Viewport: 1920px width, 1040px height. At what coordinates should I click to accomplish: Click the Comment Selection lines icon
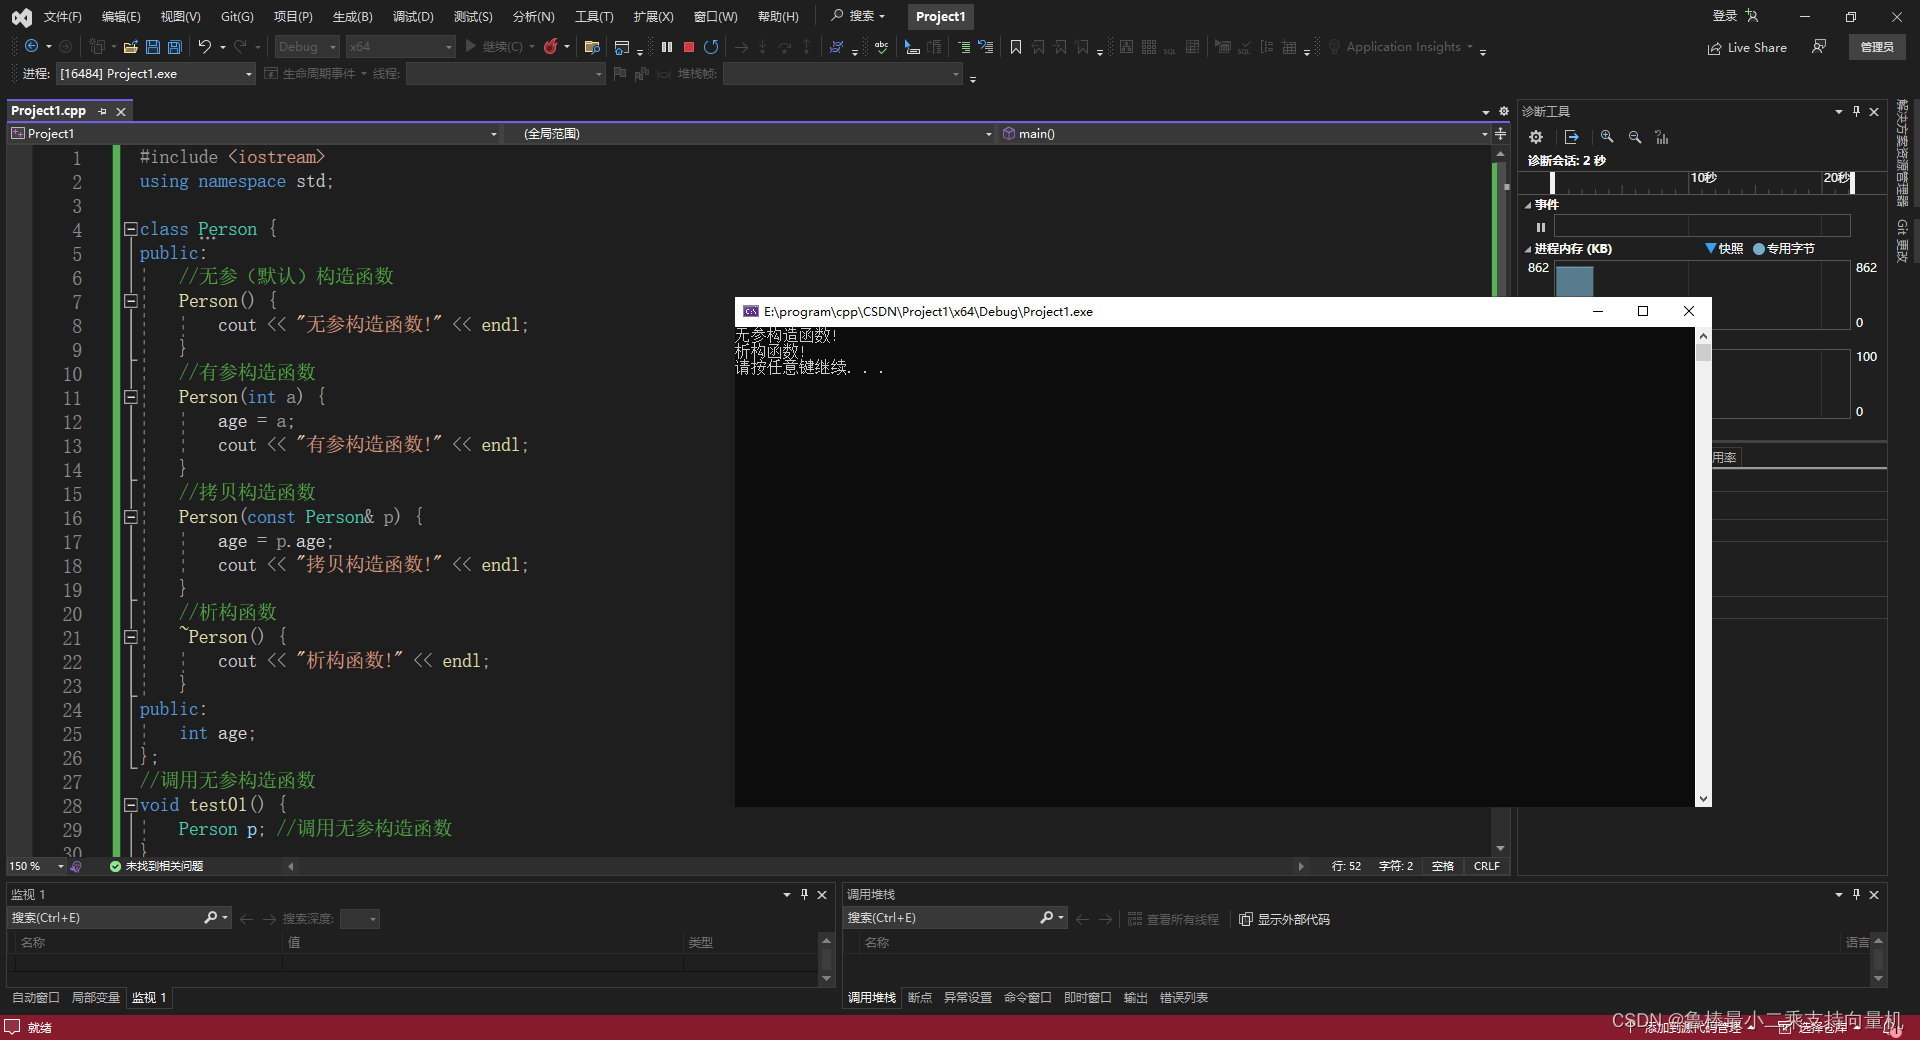[964, 47]
